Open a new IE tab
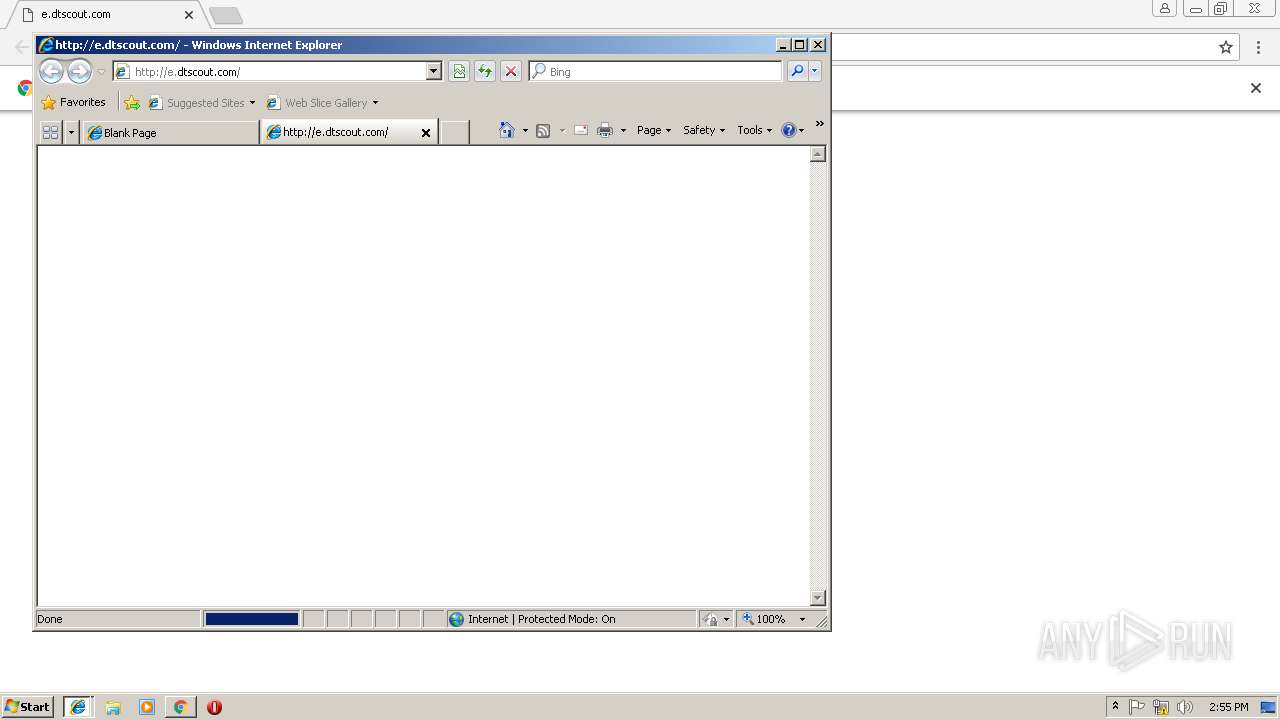The height and width of the screenshot is (720, 1280). [455, 132]
